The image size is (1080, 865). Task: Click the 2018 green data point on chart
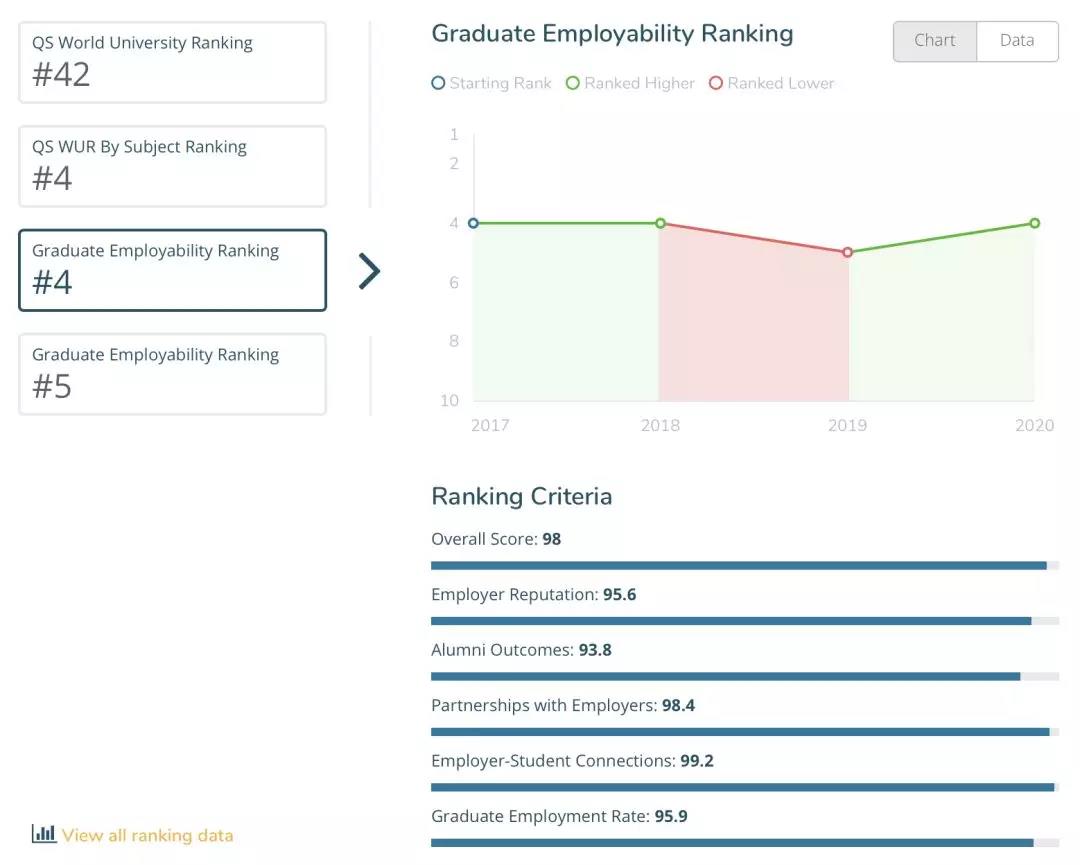tap(660, 223)
